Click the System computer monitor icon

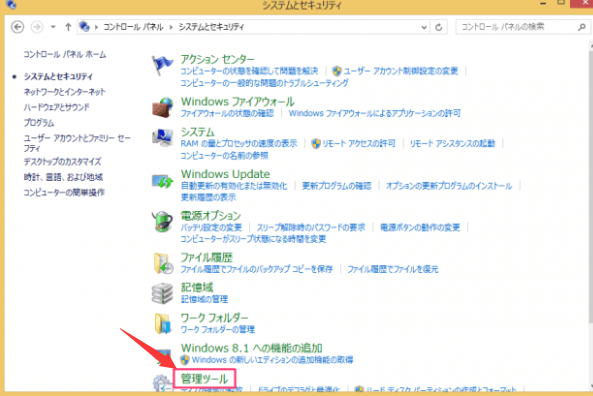pyautogui.click(x=163, y=138)
